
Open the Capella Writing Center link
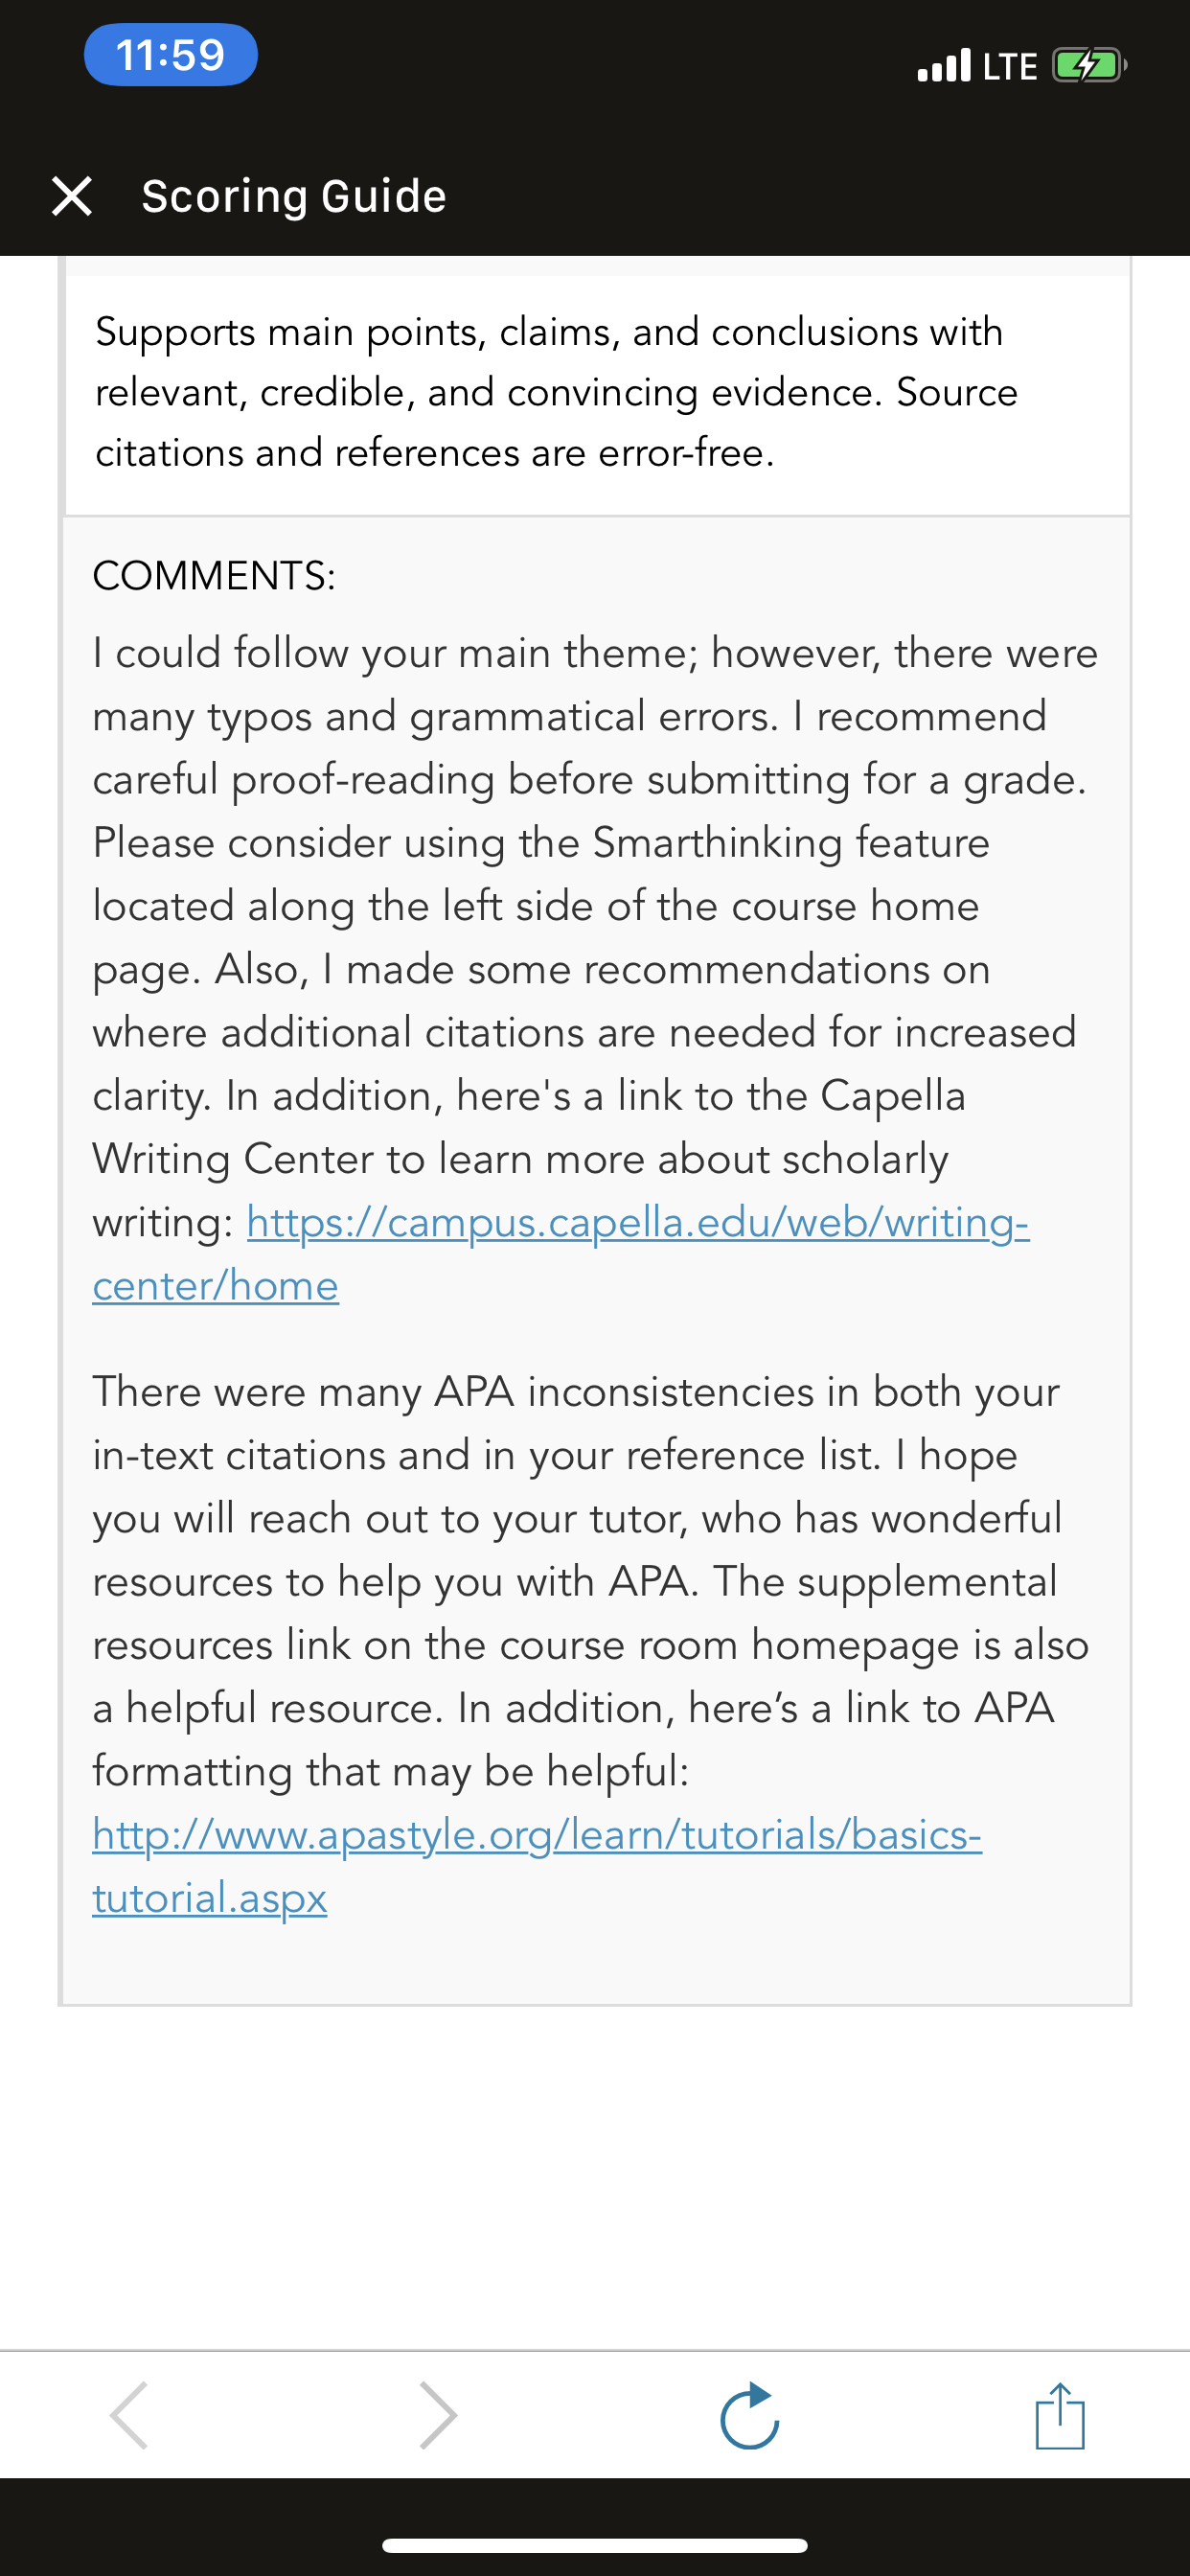click(x=561, y=1254)
